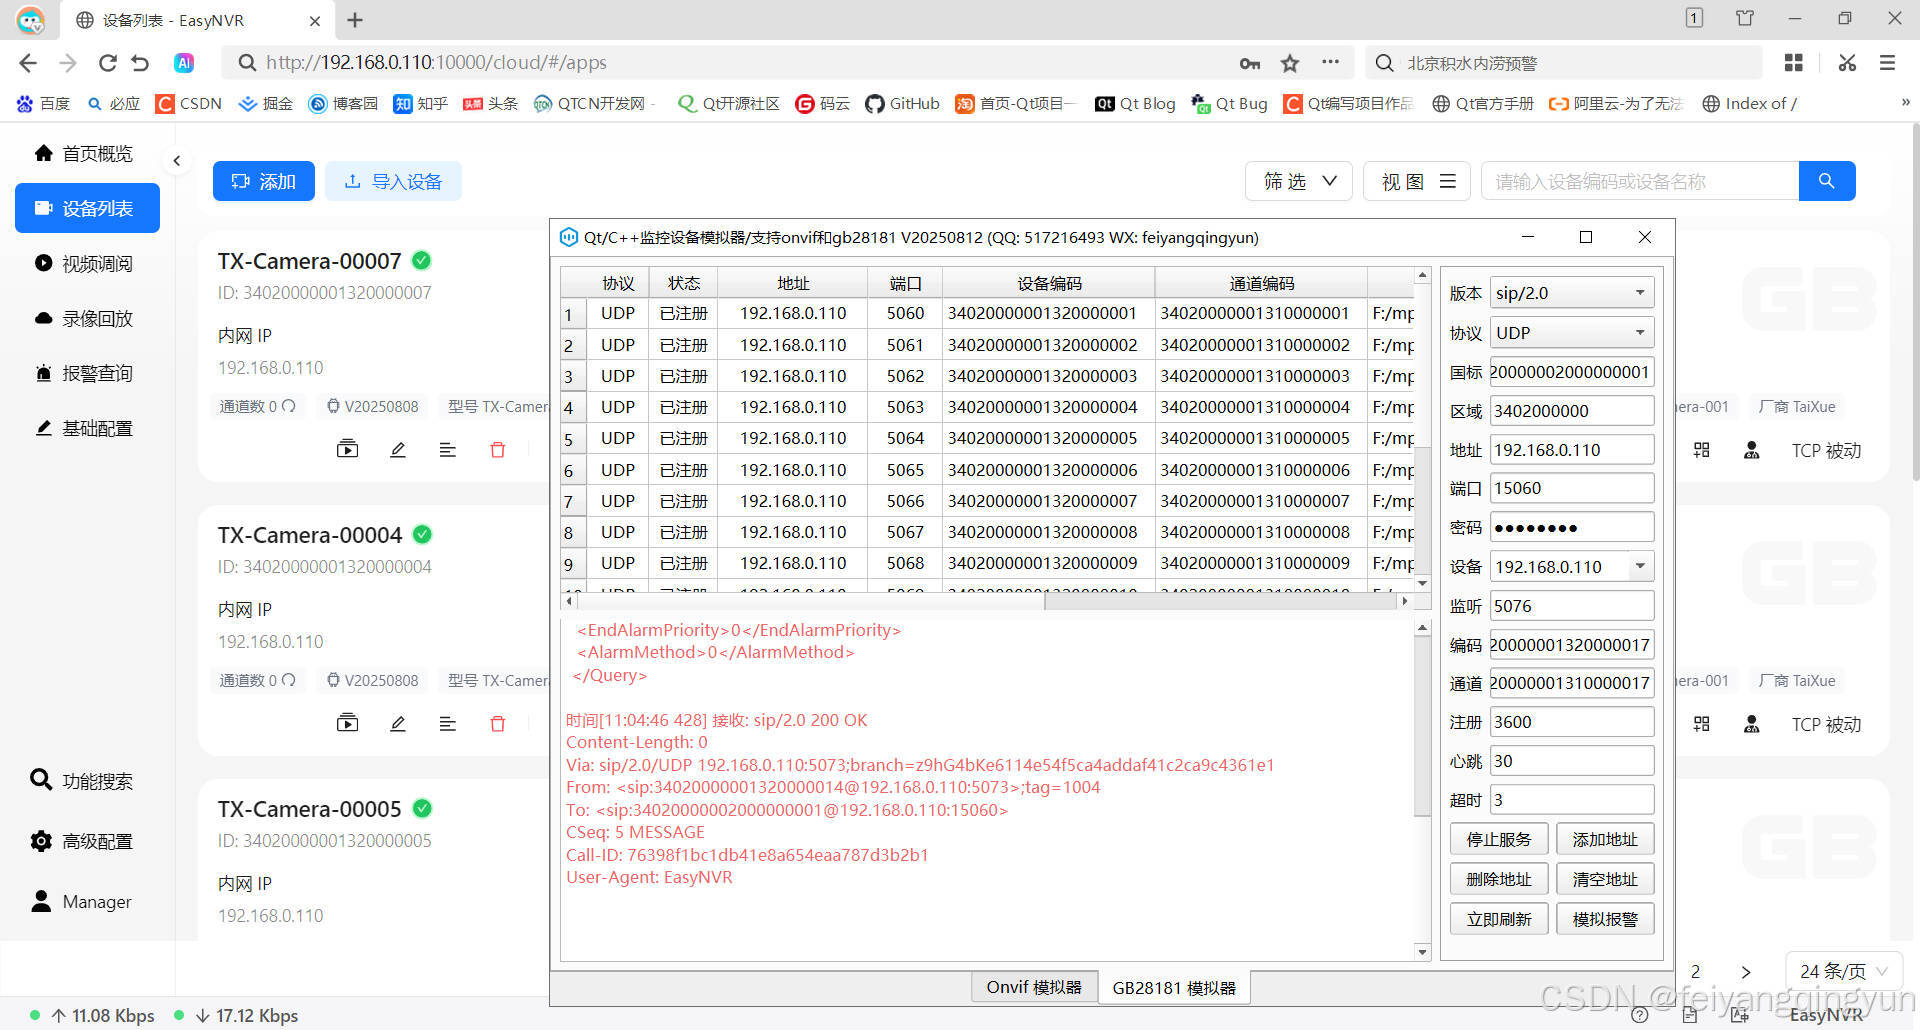This screenshot has height=1030, width=1920.
Task: Click the 停止服务 button
Action: click(x=1499, y=839)
